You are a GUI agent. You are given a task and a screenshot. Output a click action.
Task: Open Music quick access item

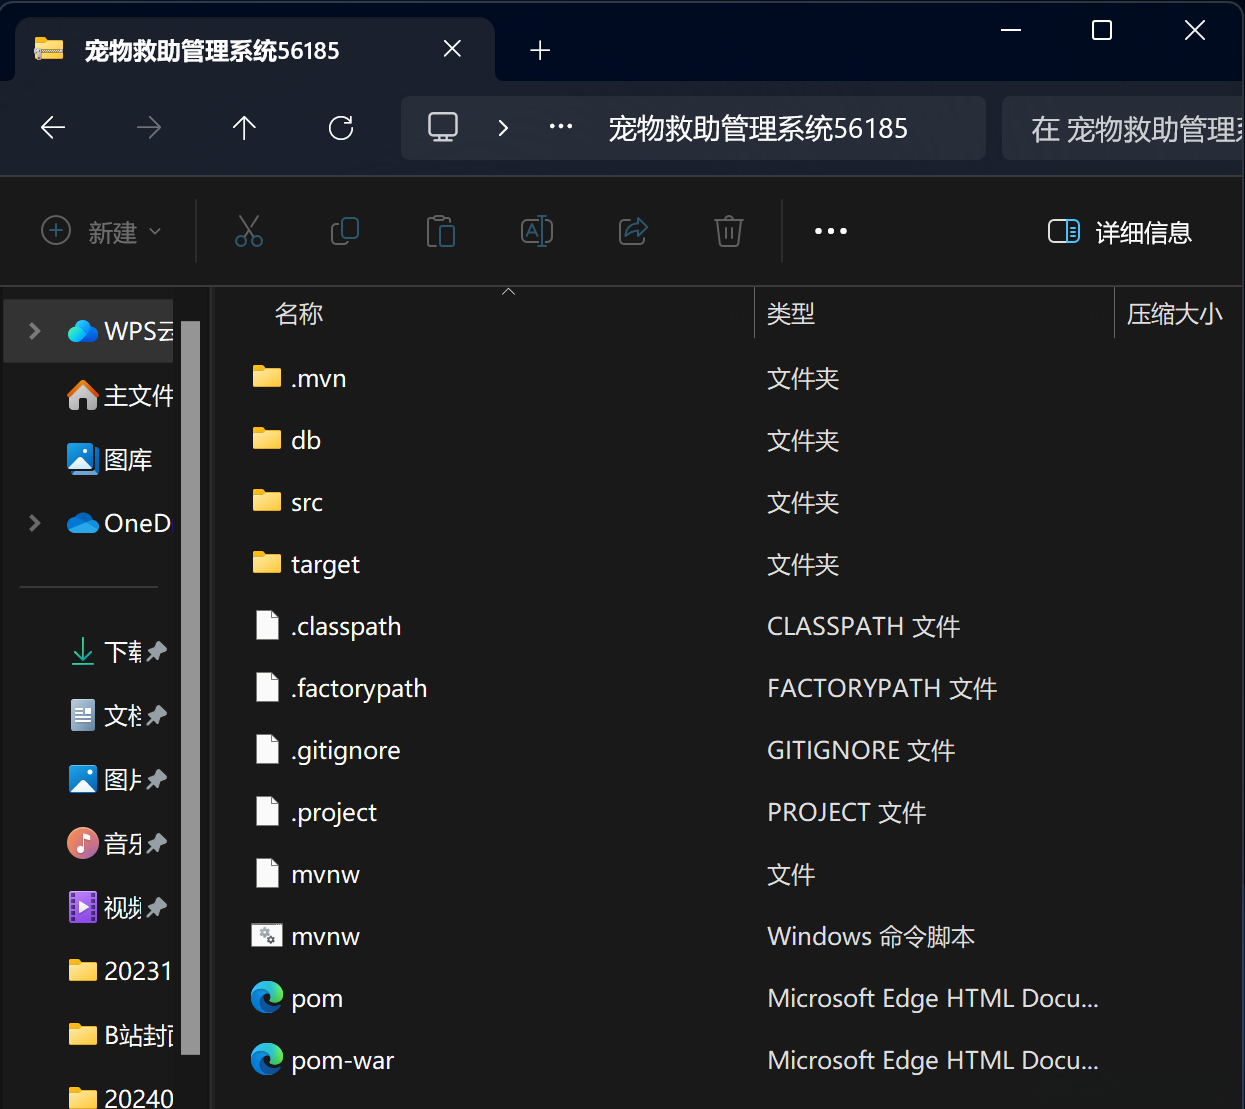[x=117, y=843]
